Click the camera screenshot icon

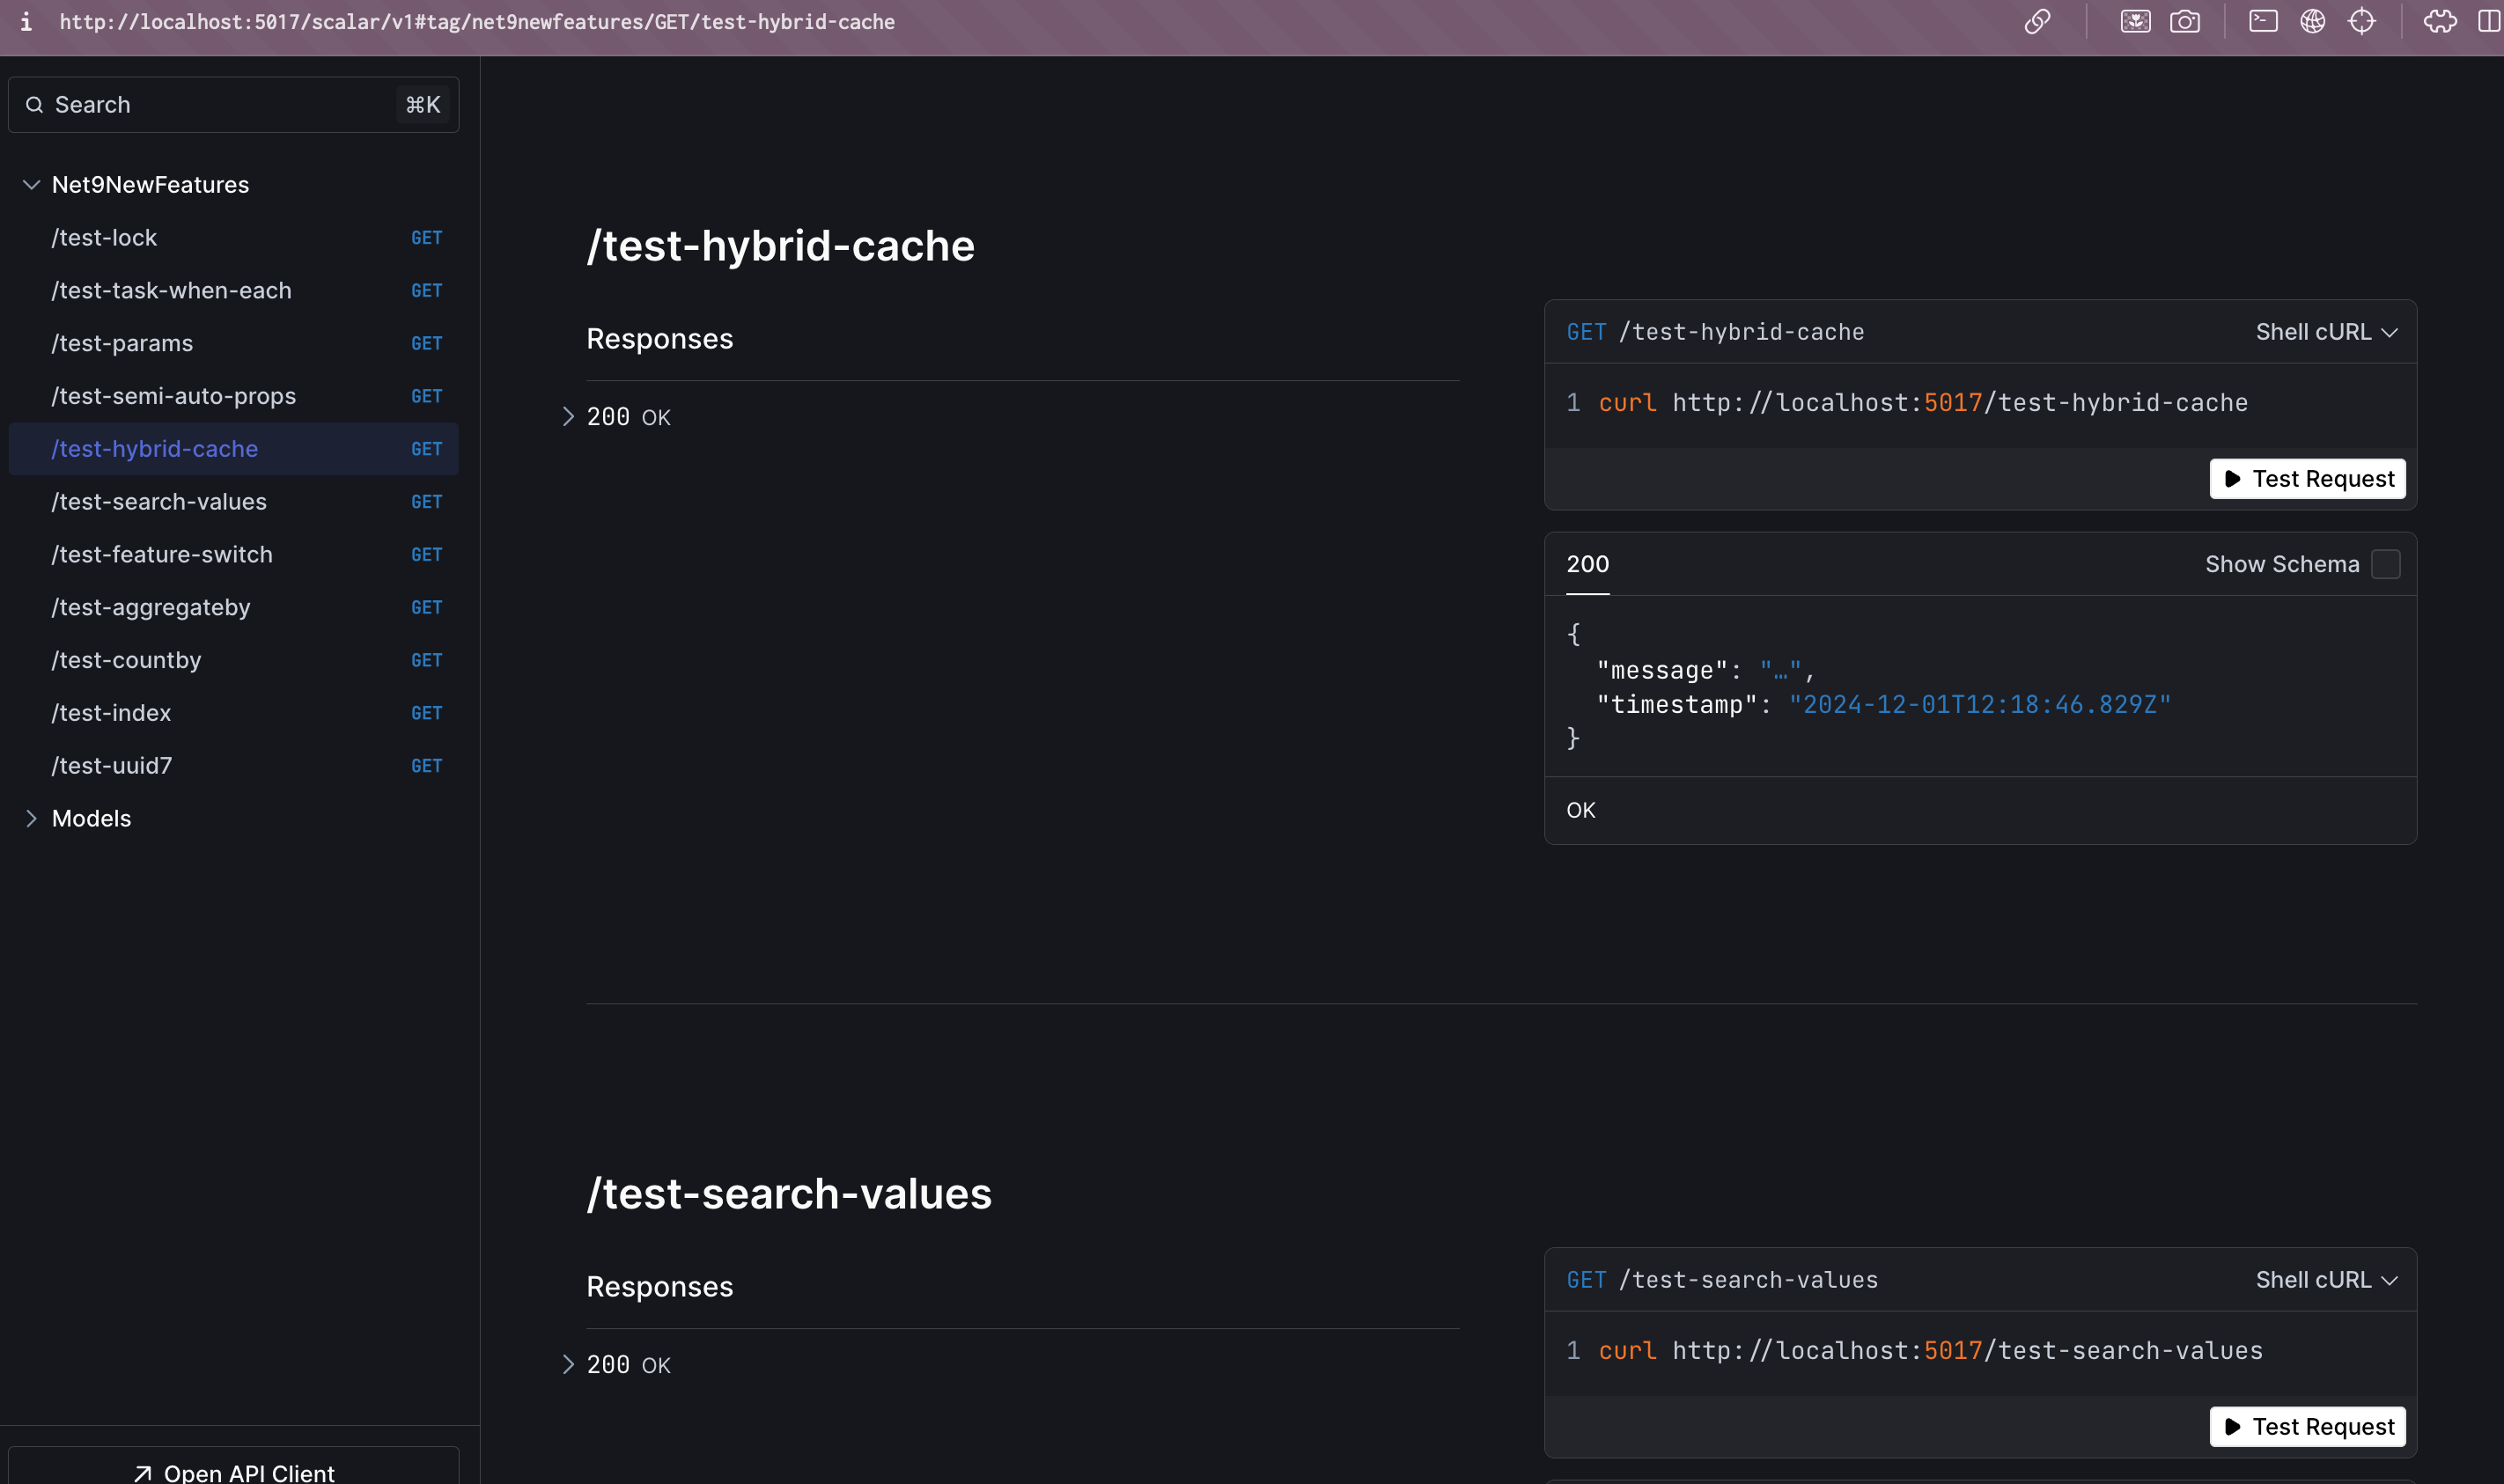coord(2184,22)
